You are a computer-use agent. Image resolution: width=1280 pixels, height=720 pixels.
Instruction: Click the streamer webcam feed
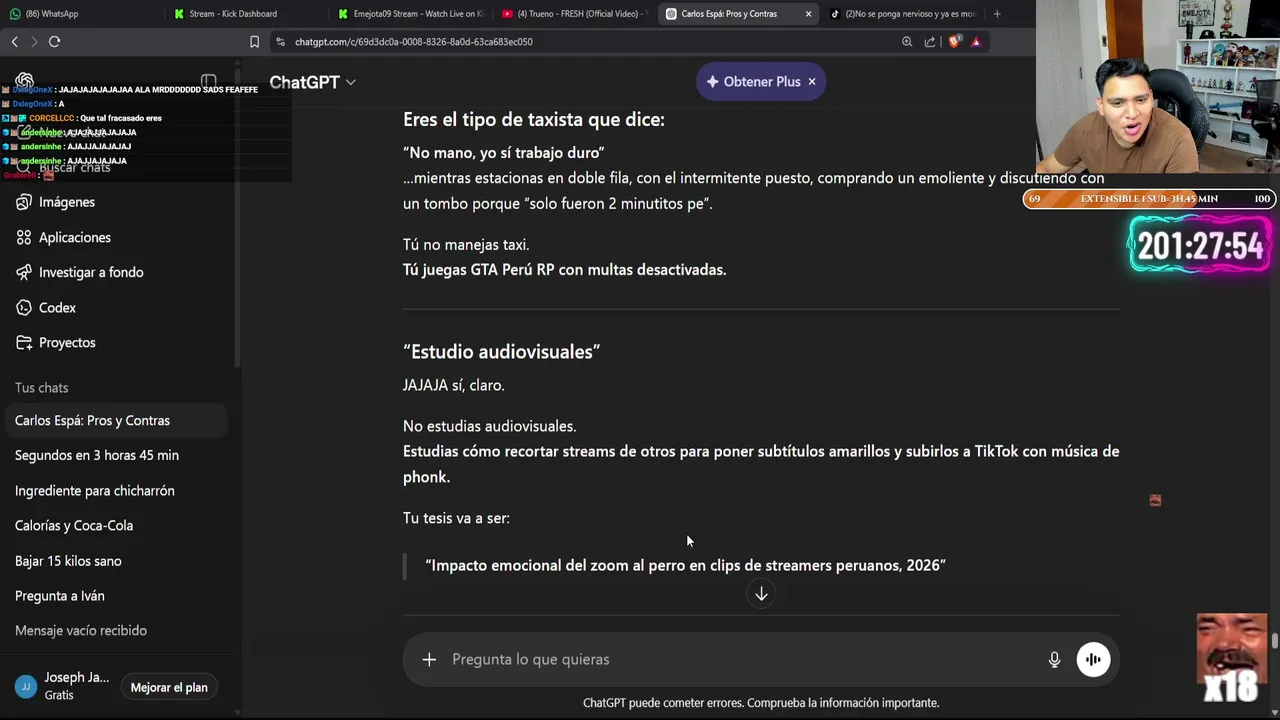(x=1158, y=88)
